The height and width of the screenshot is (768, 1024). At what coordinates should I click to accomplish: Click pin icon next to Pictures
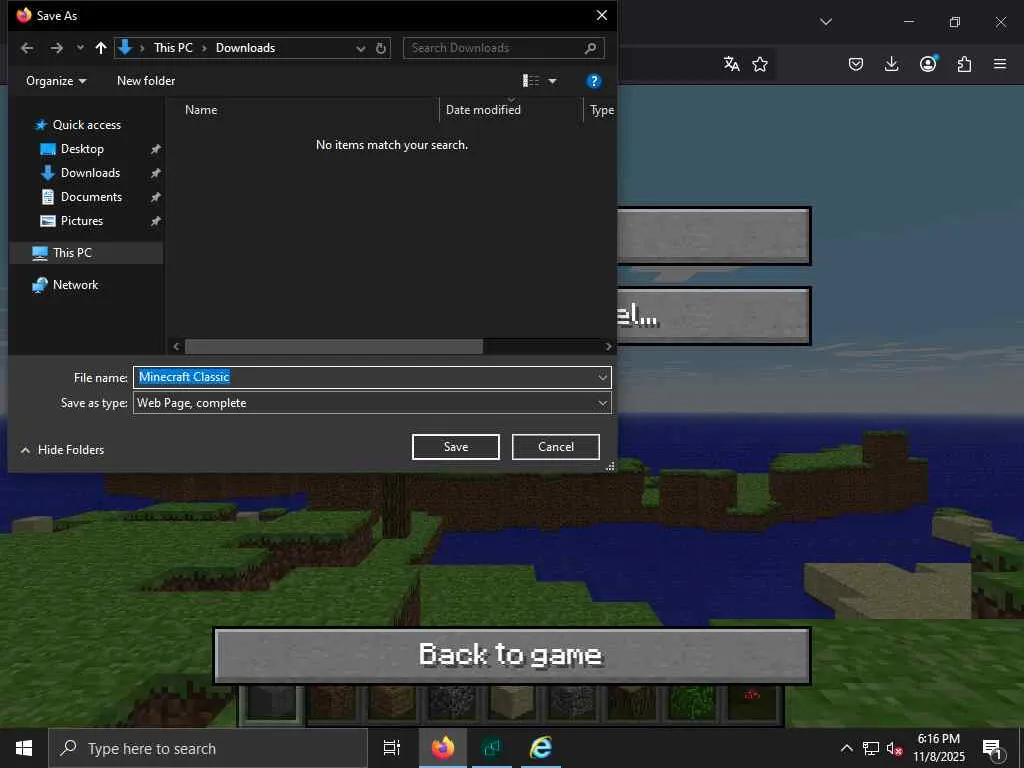(x=155, y=221)
